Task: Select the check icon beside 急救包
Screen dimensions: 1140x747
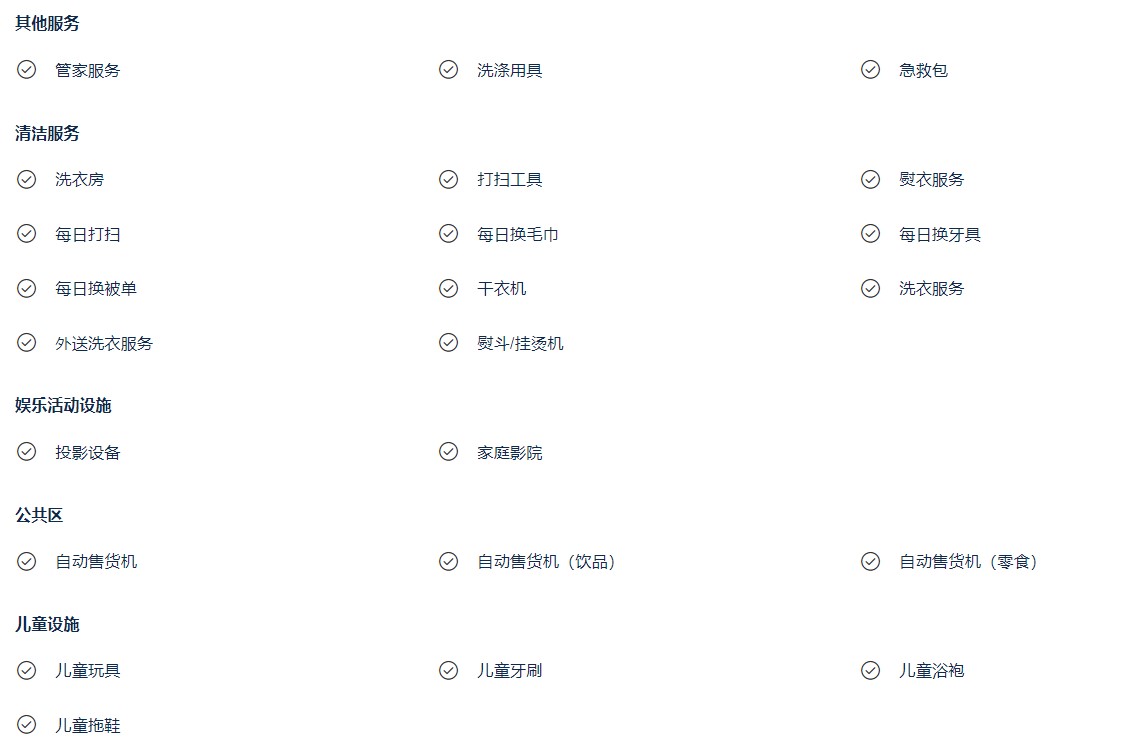Action: (870, 70)
